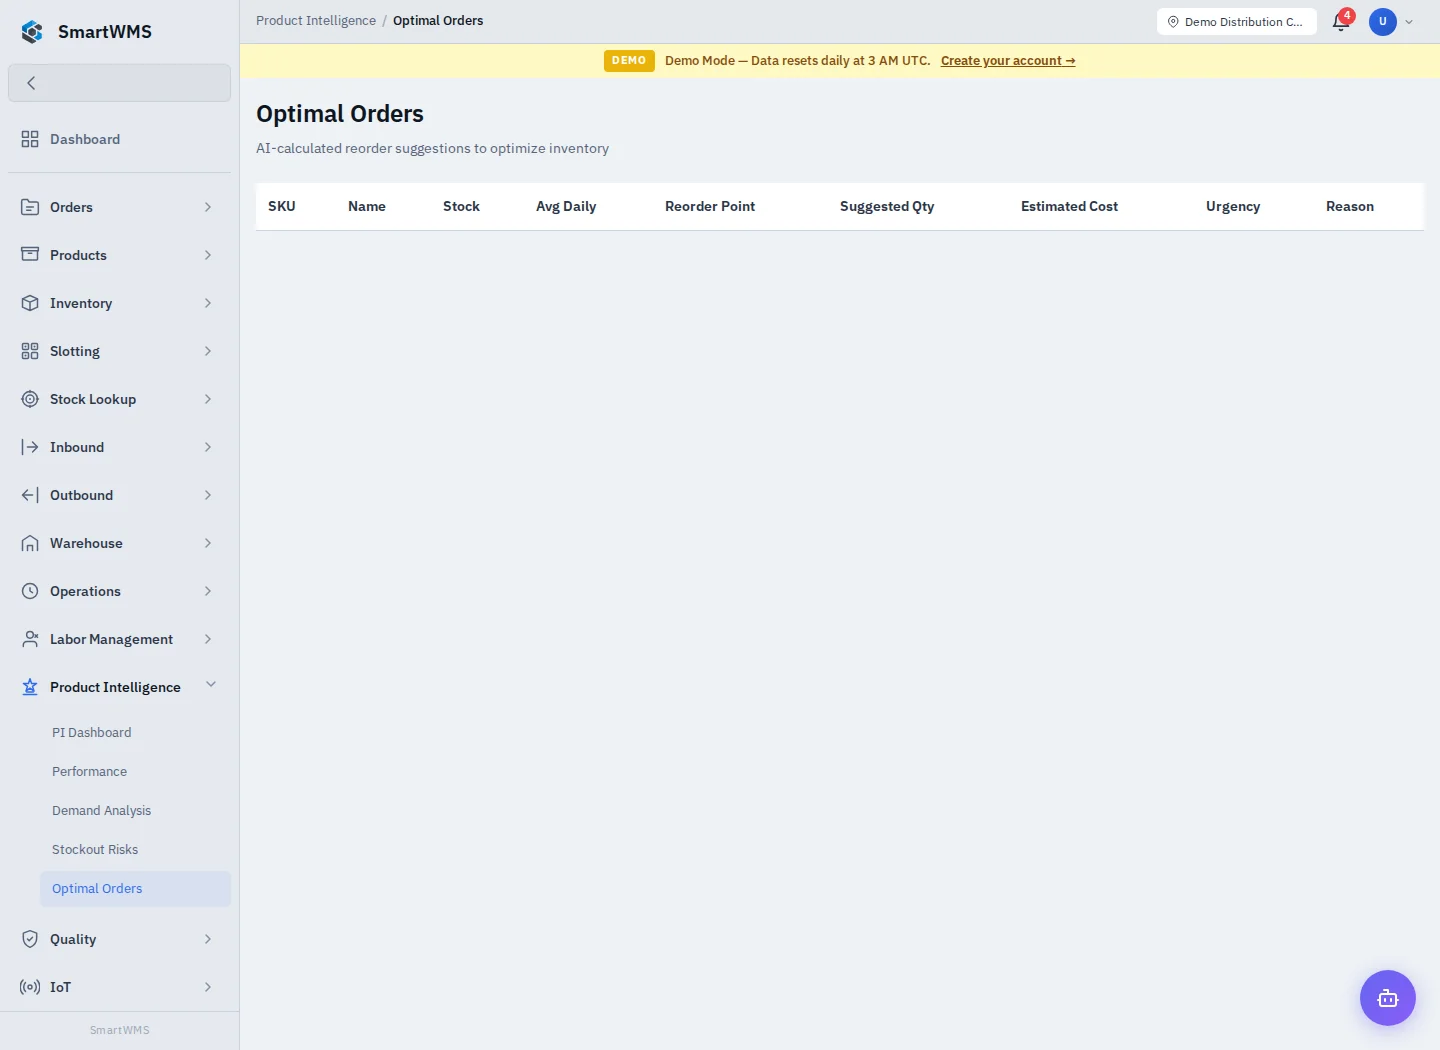
Task: Click the SKU column header
Action: click(282, 207)
